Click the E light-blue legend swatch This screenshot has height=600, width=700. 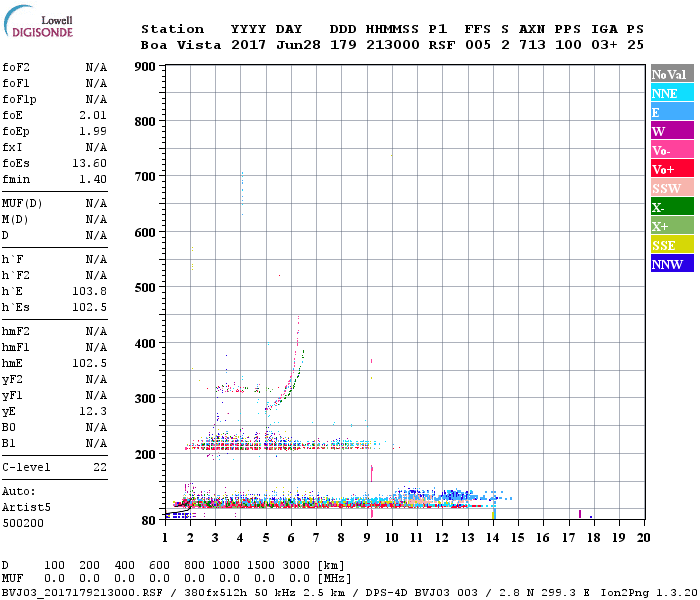point(672,112)
